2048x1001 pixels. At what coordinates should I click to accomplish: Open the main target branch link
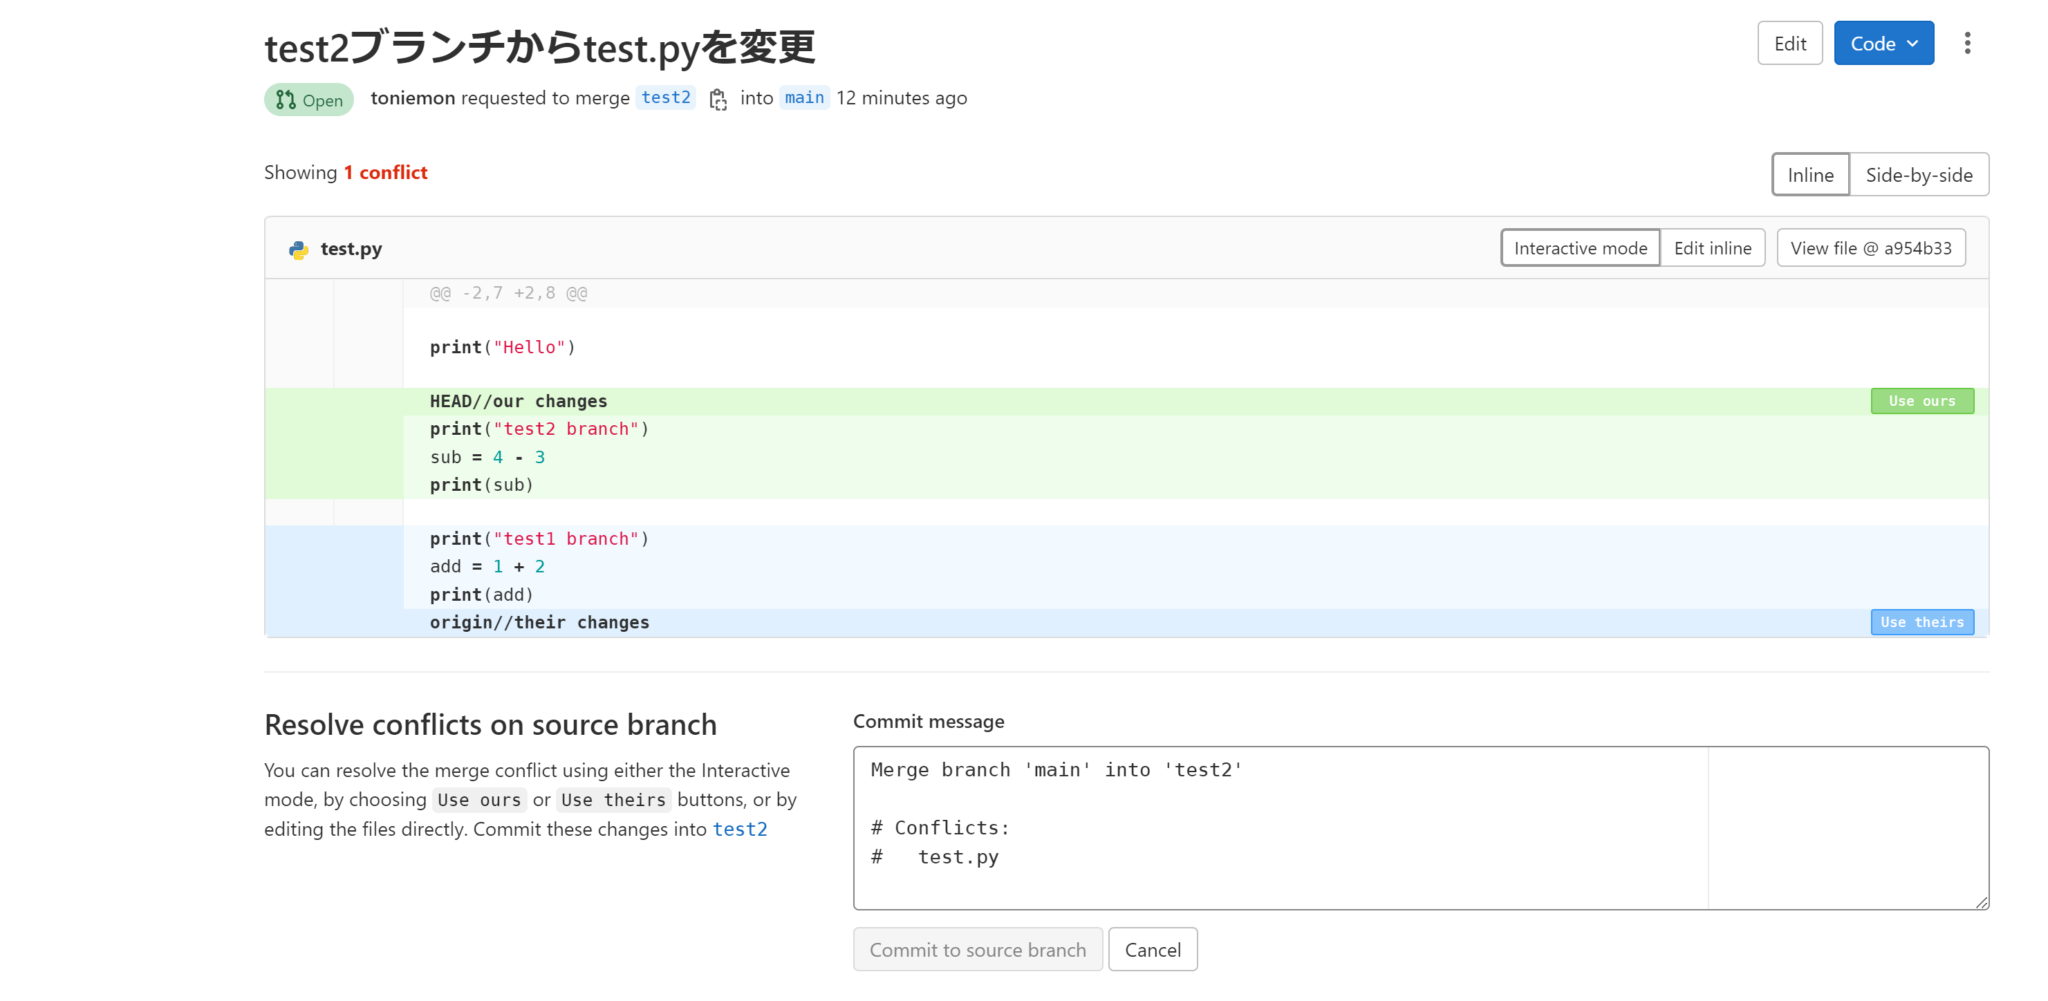804,97
